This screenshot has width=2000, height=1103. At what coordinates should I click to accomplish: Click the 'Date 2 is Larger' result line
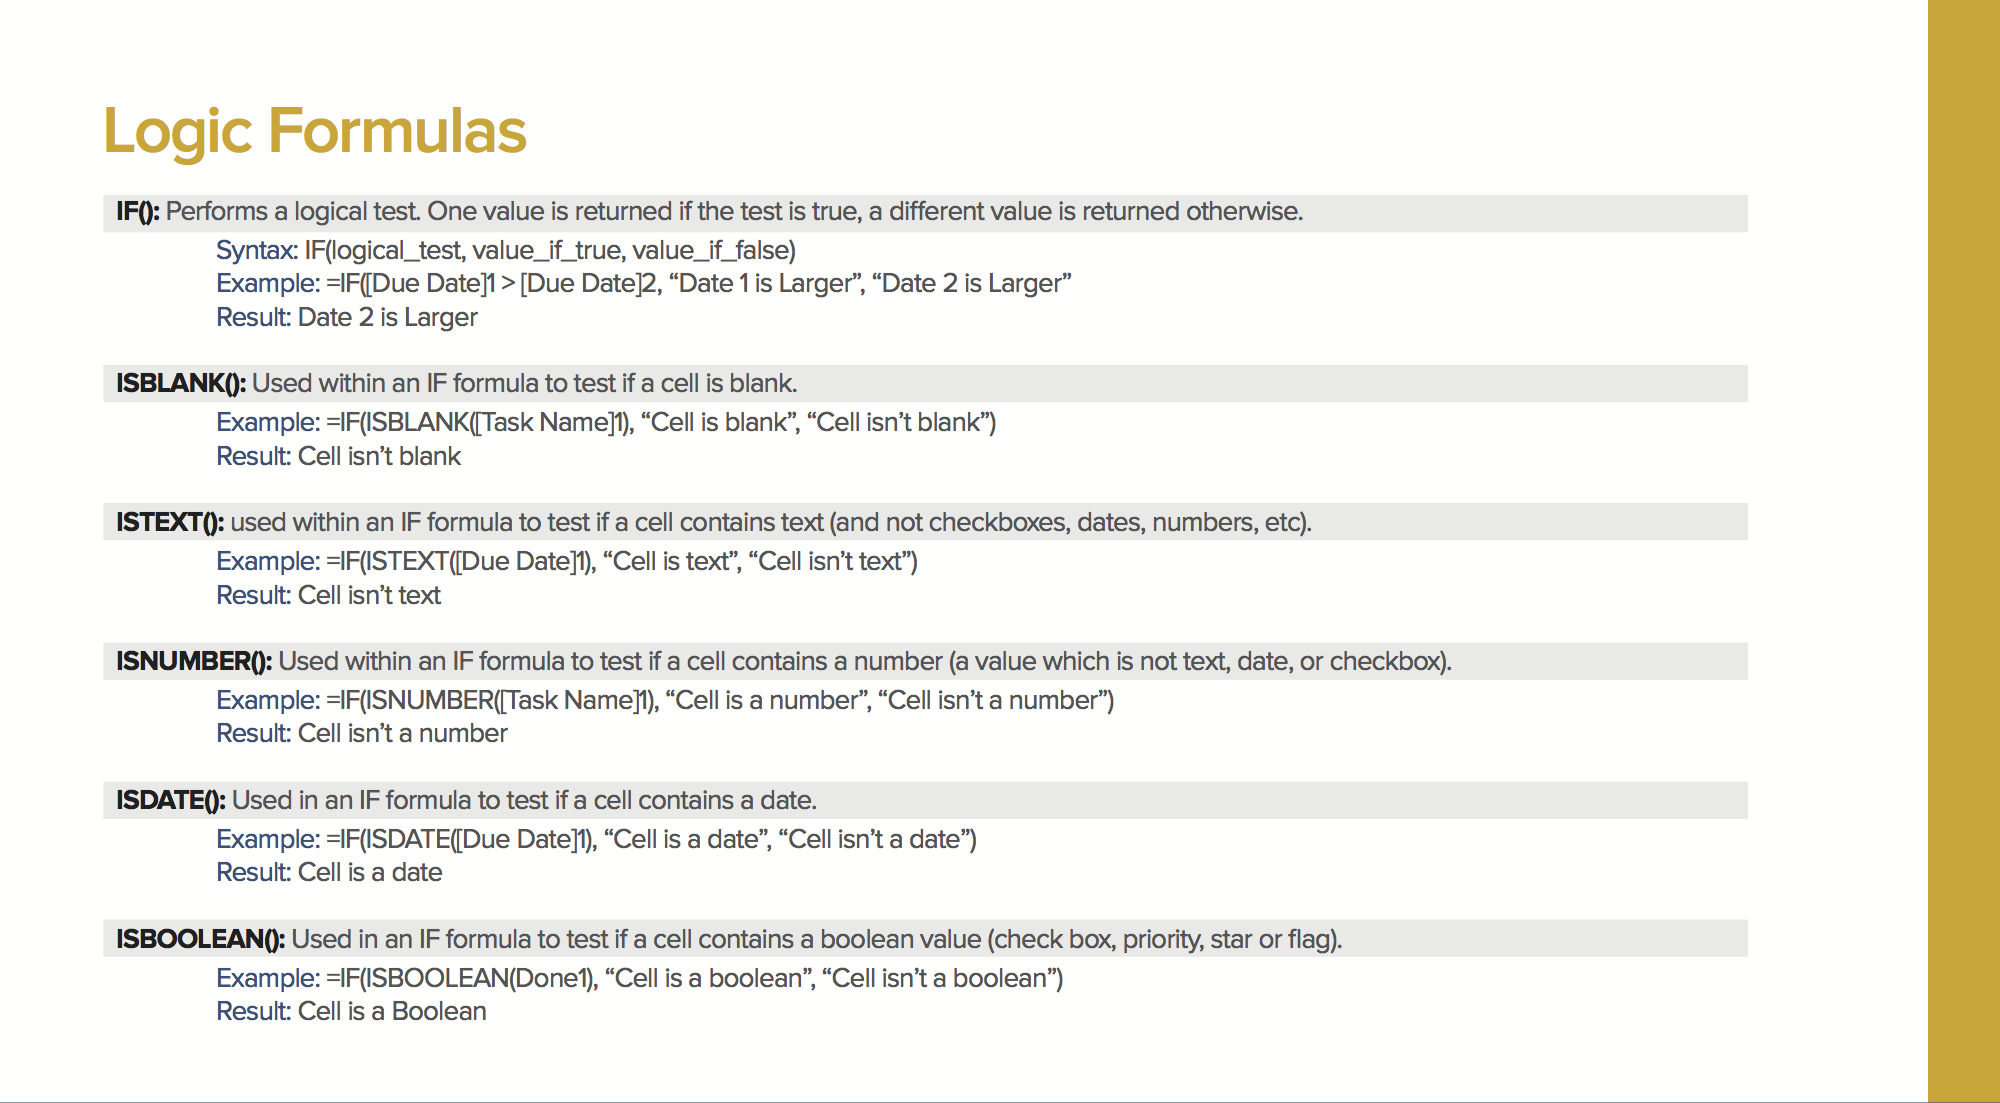(347, 318)
